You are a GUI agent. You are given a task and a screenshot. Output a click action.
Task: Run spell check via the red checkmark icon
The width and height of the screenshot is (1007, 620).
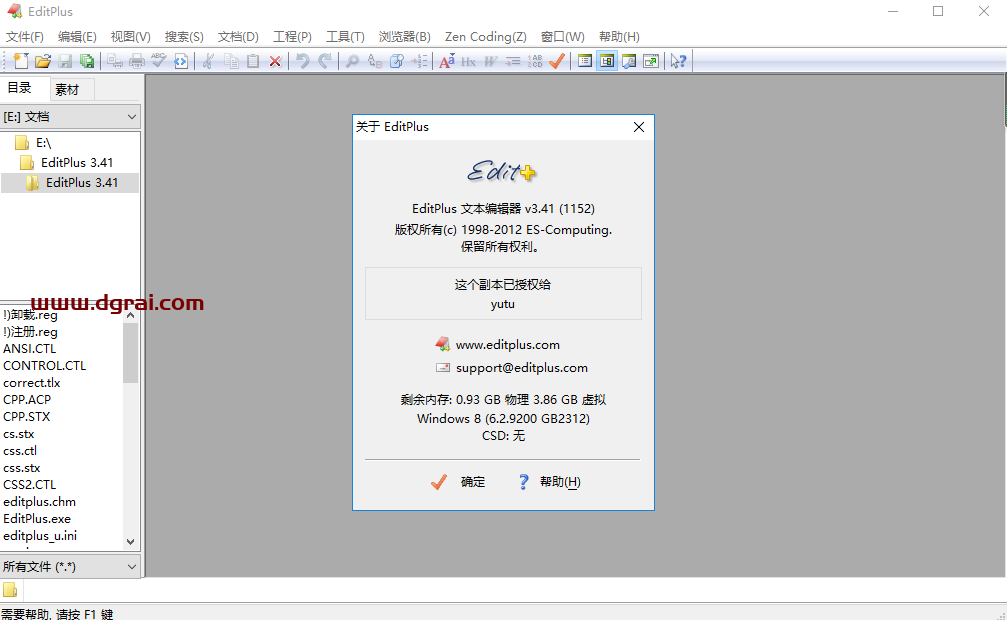click(x=556, y=61)
